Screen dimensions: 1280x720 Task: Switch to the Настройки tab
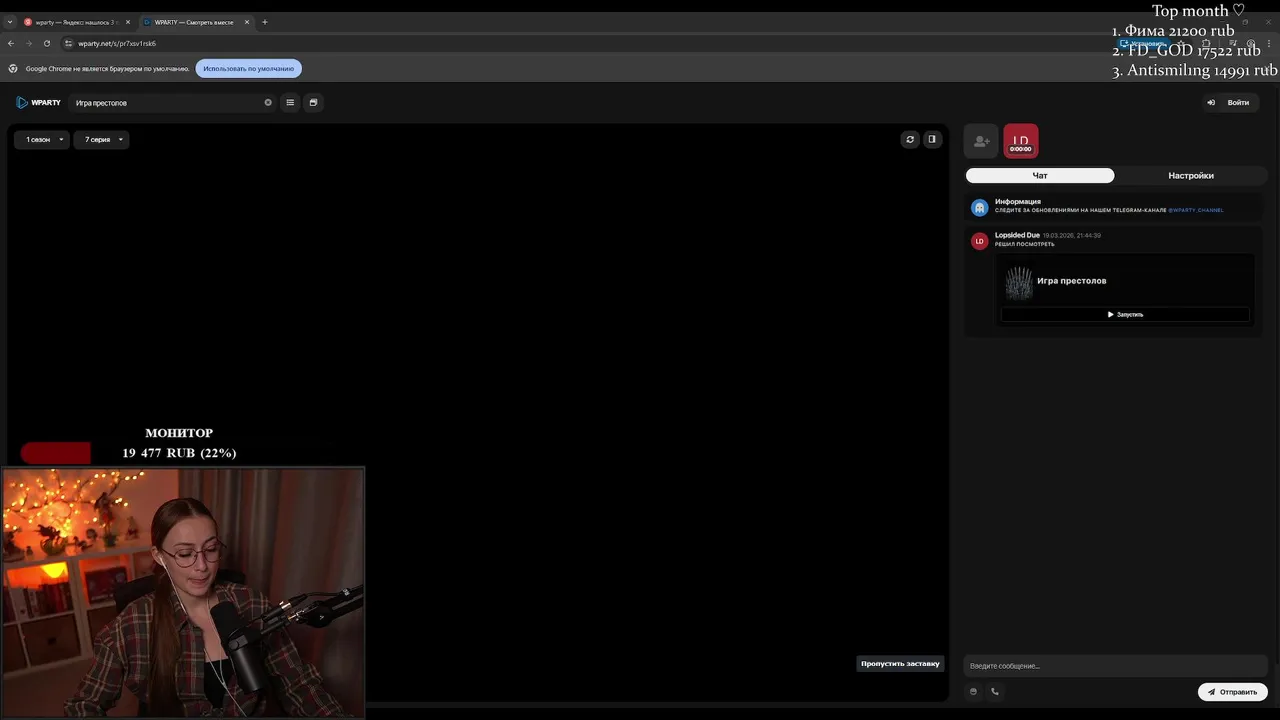tap(1191, 175)
